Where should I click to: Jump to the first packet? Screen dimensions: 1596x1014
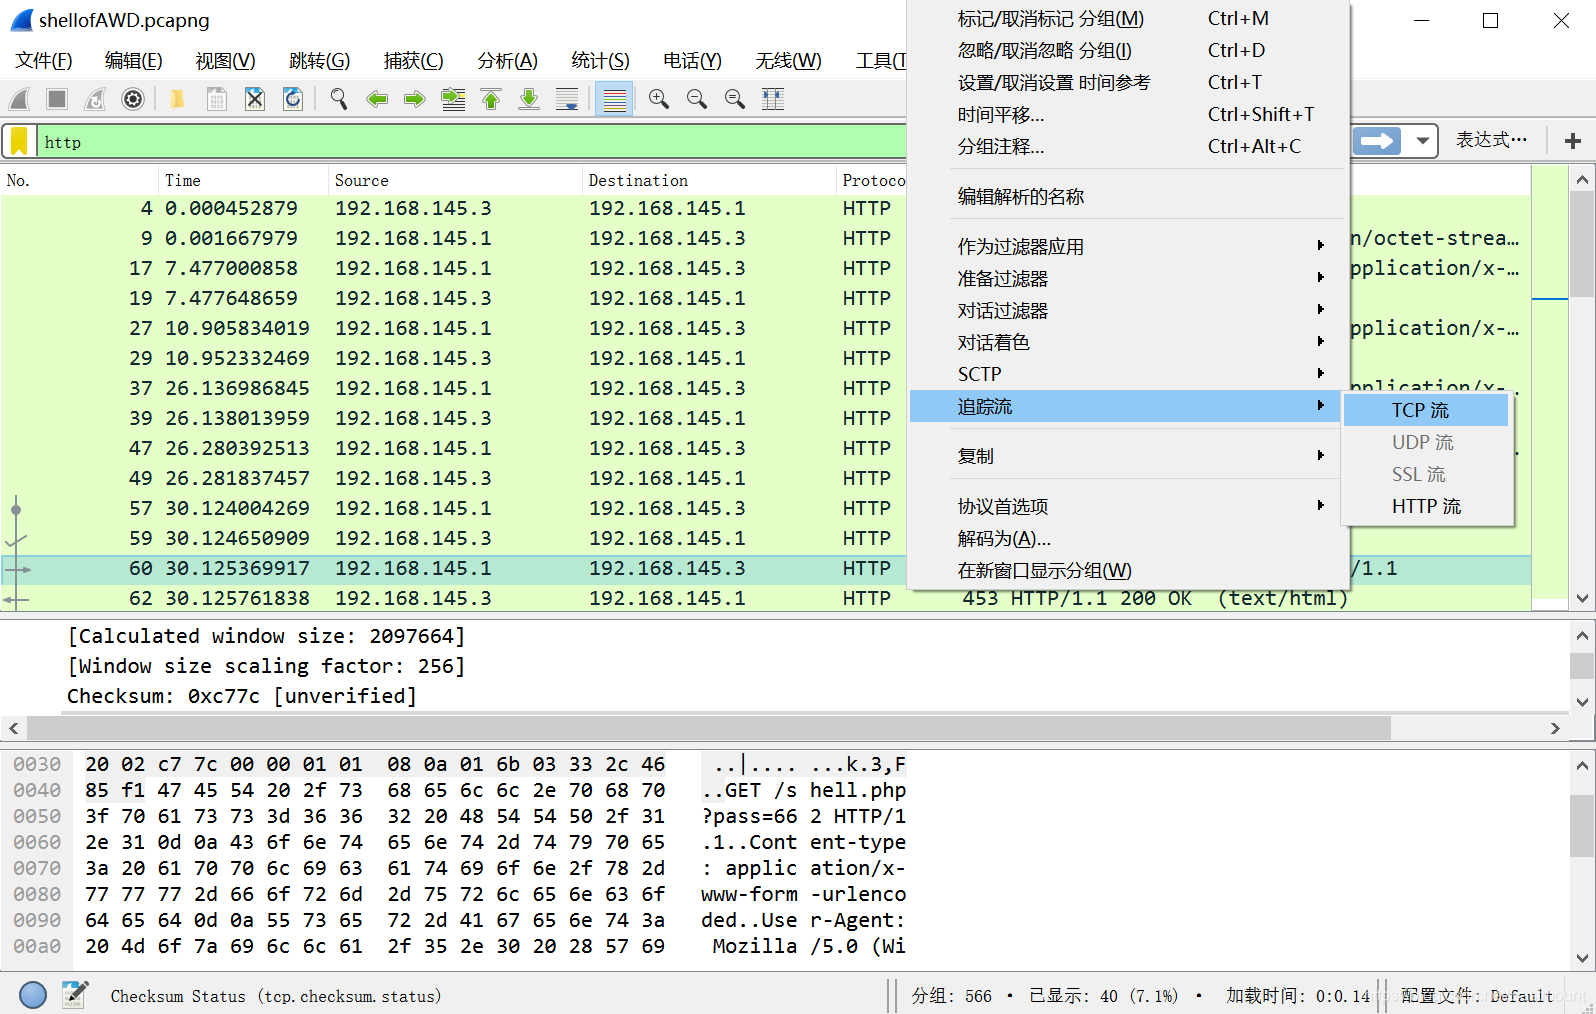click(491, 99)
